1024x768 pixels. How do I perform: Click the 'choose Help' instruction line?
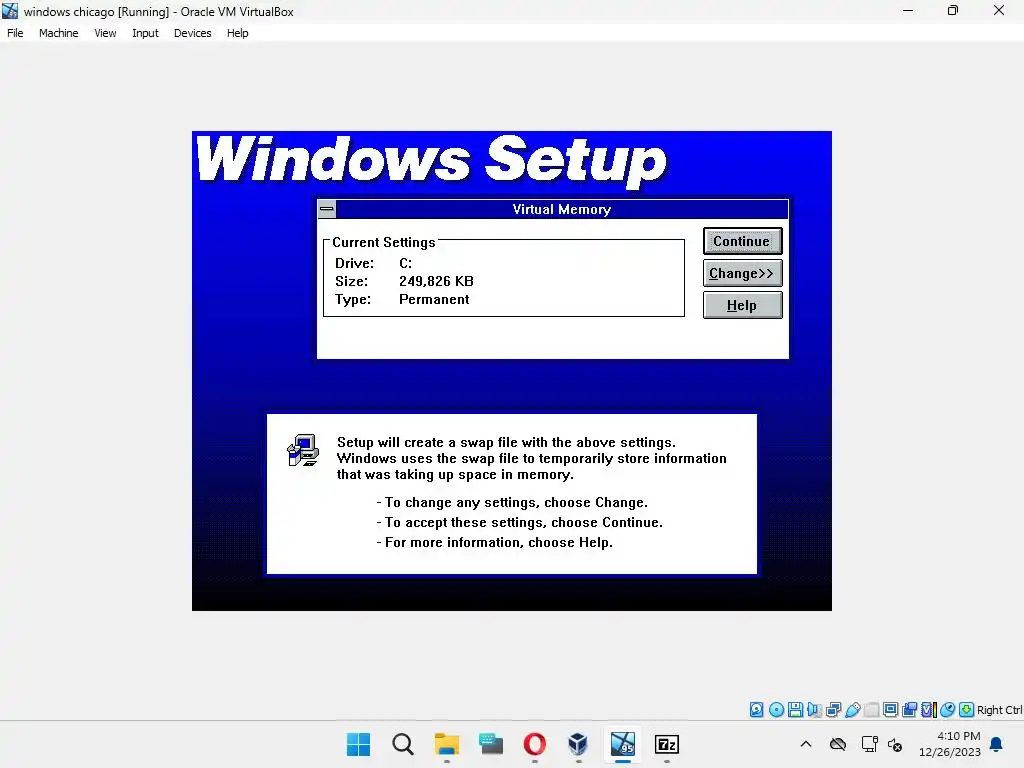tap(494, 542)
